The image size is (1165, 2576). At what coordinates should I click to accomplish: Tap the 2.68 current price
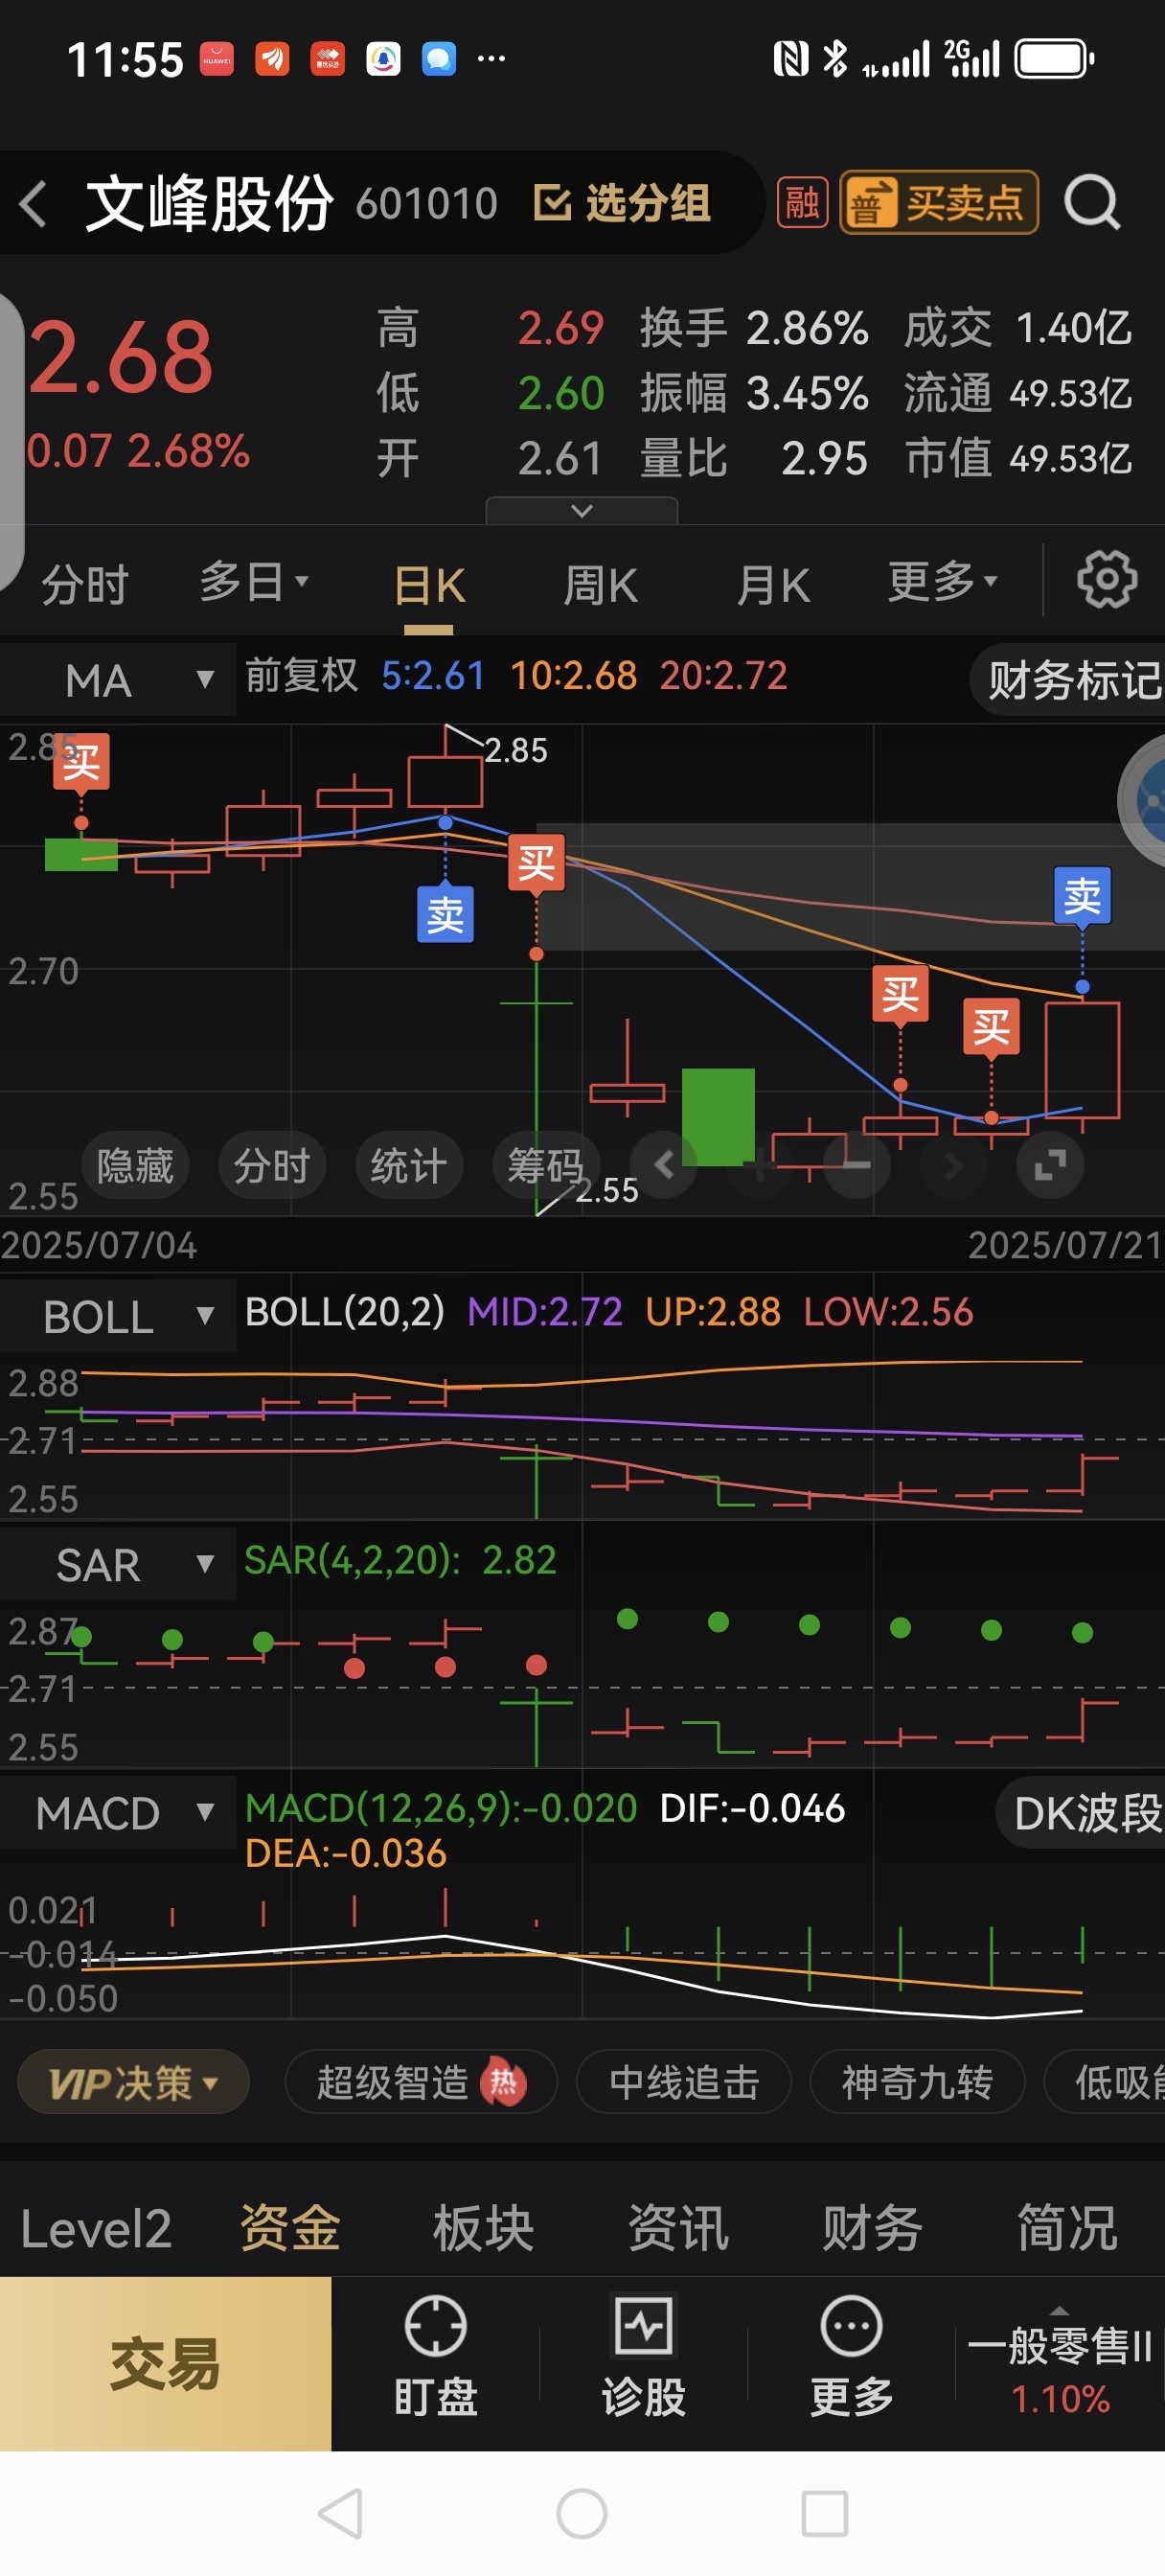(120, 357)
